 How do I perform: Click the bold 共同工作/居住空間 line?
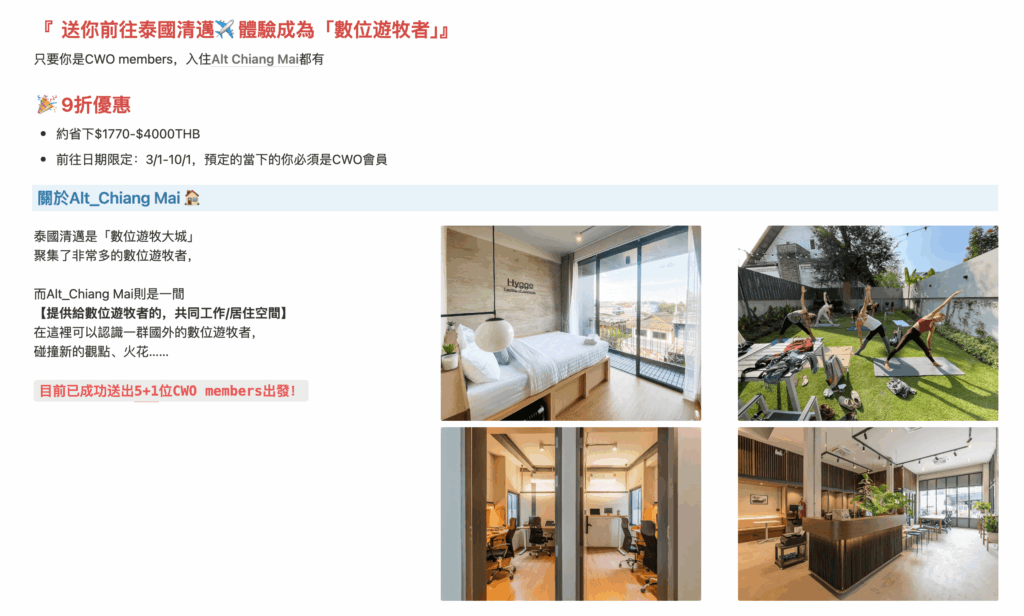point(161,314)
